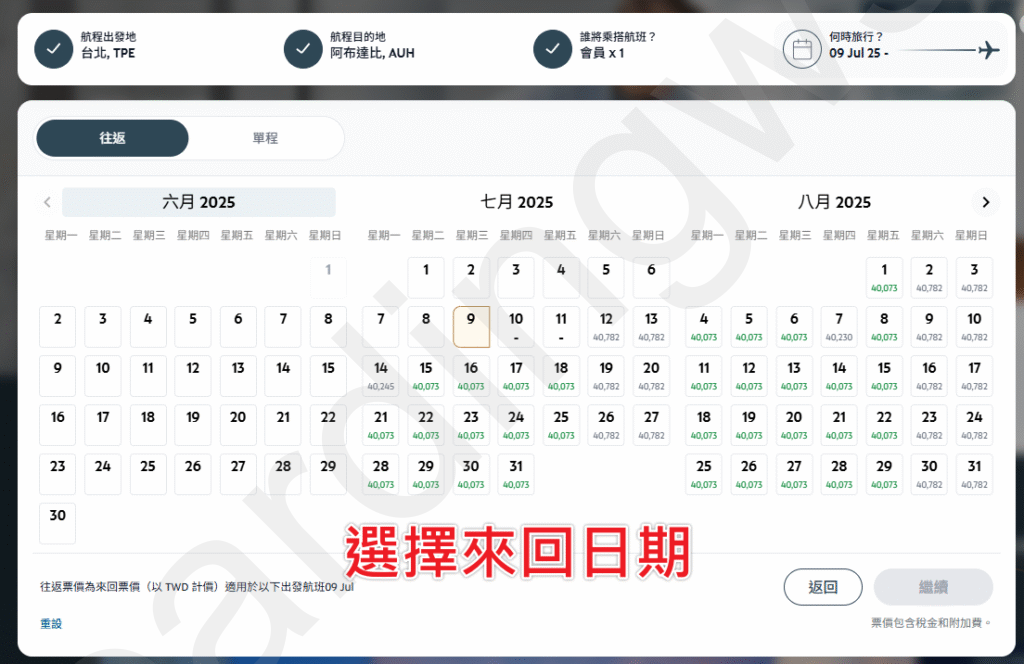Edit the 會員 x 1 passenger field

pos(617,45)
